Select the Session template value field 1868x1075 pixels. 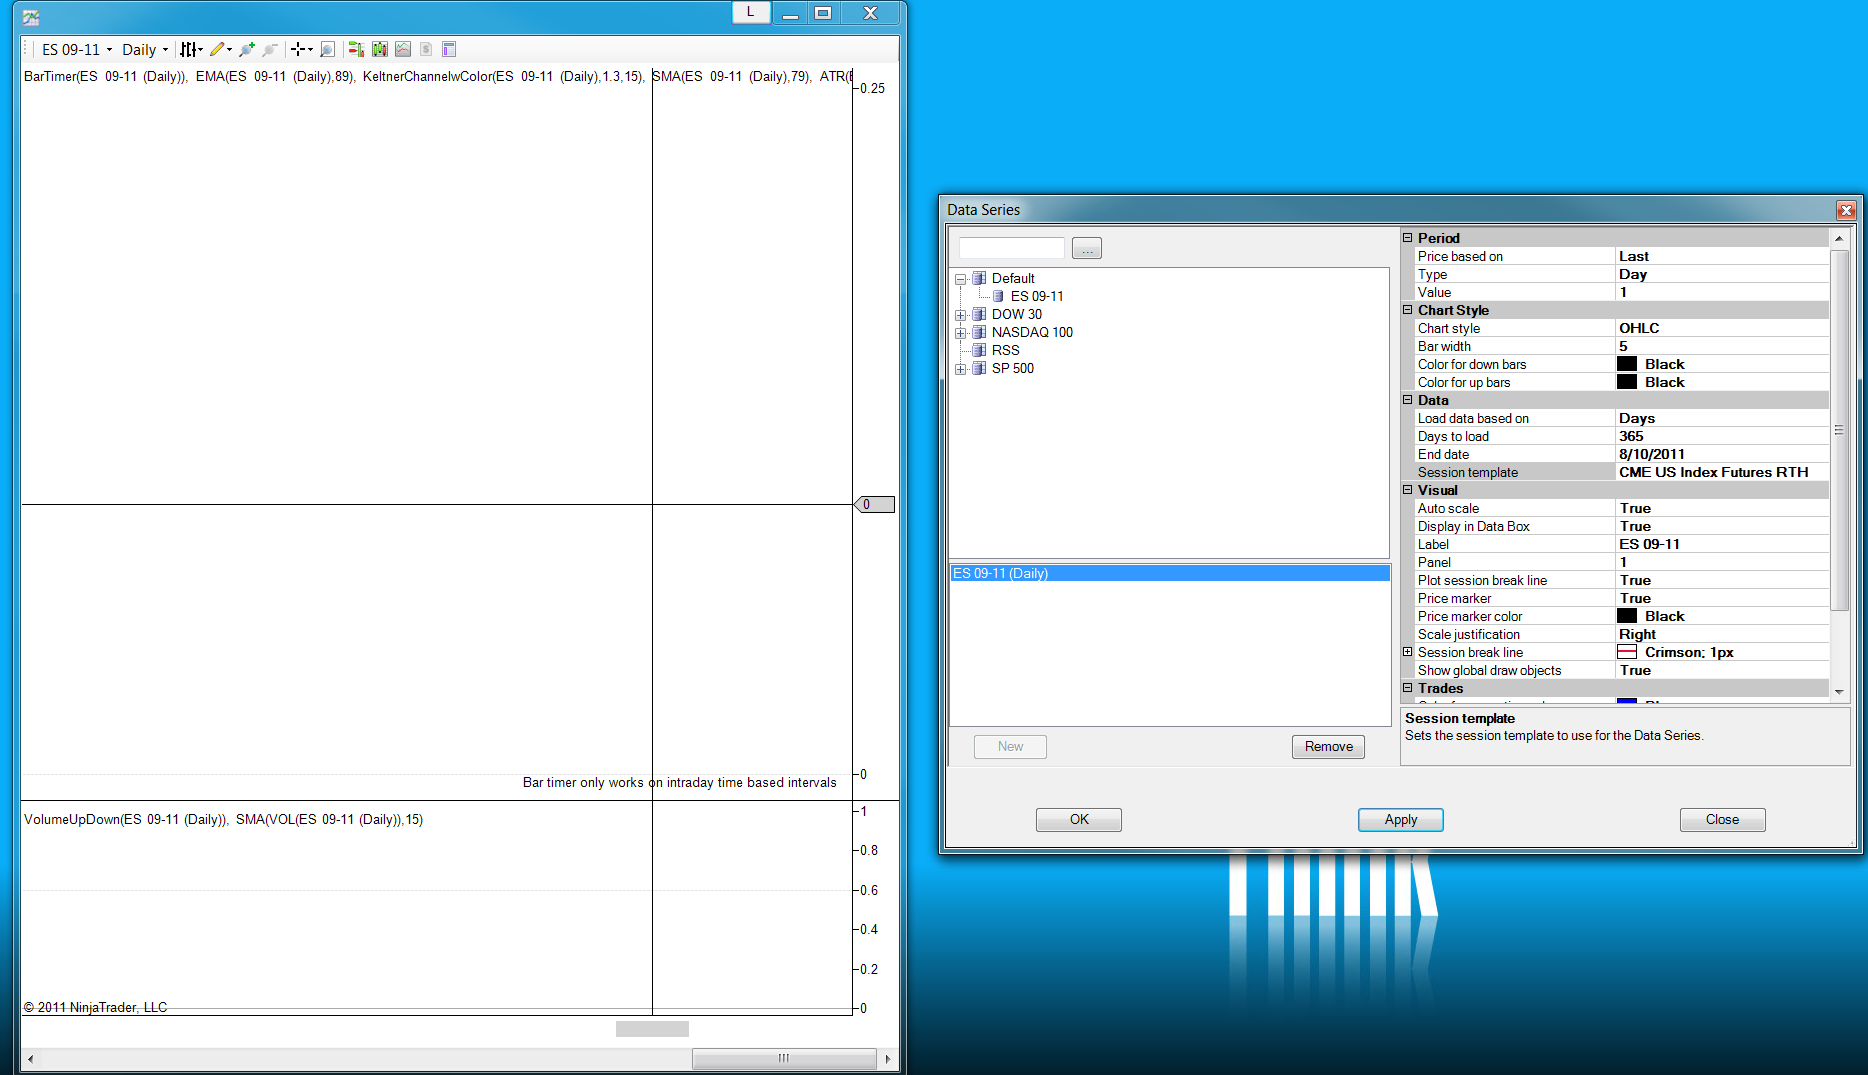point(1722,472)
